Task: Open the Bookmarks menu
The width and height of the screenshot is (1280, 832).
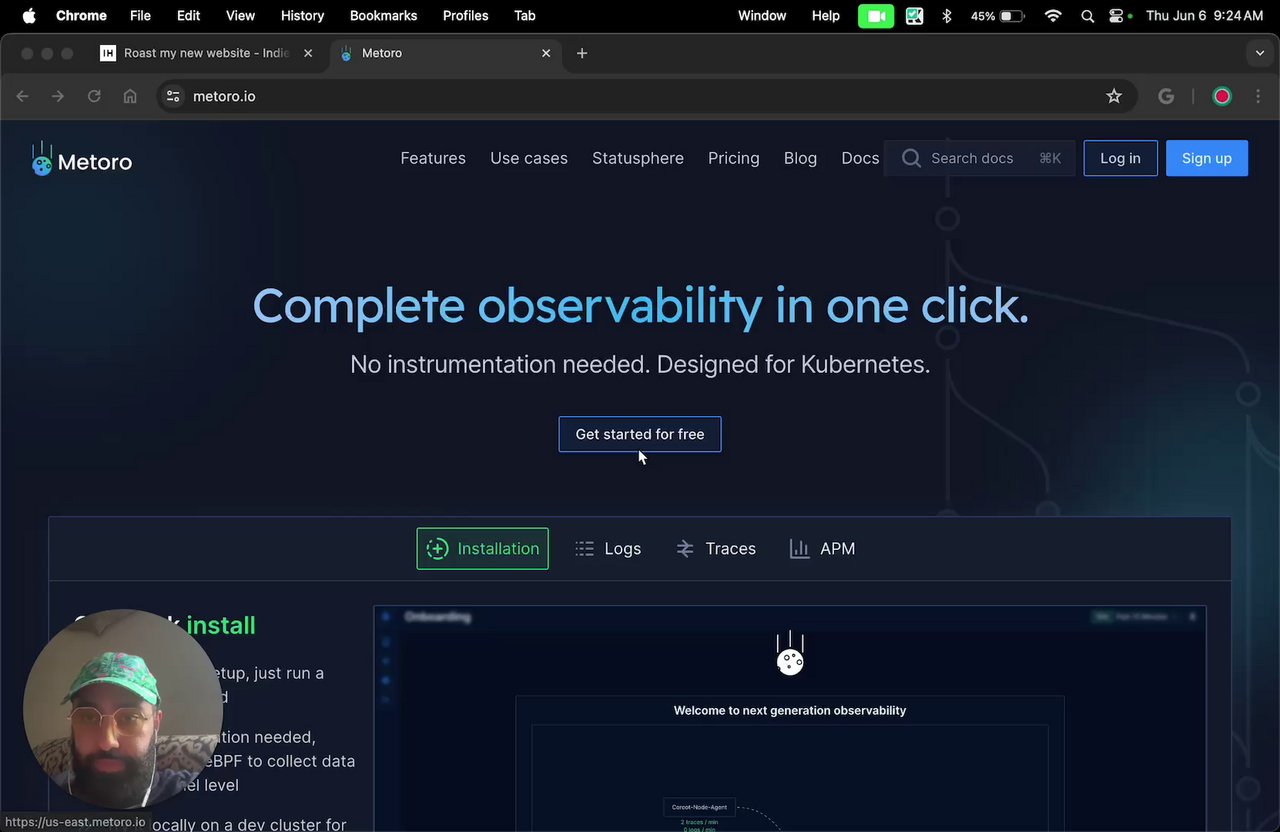Action: click(x=383, y=16)
